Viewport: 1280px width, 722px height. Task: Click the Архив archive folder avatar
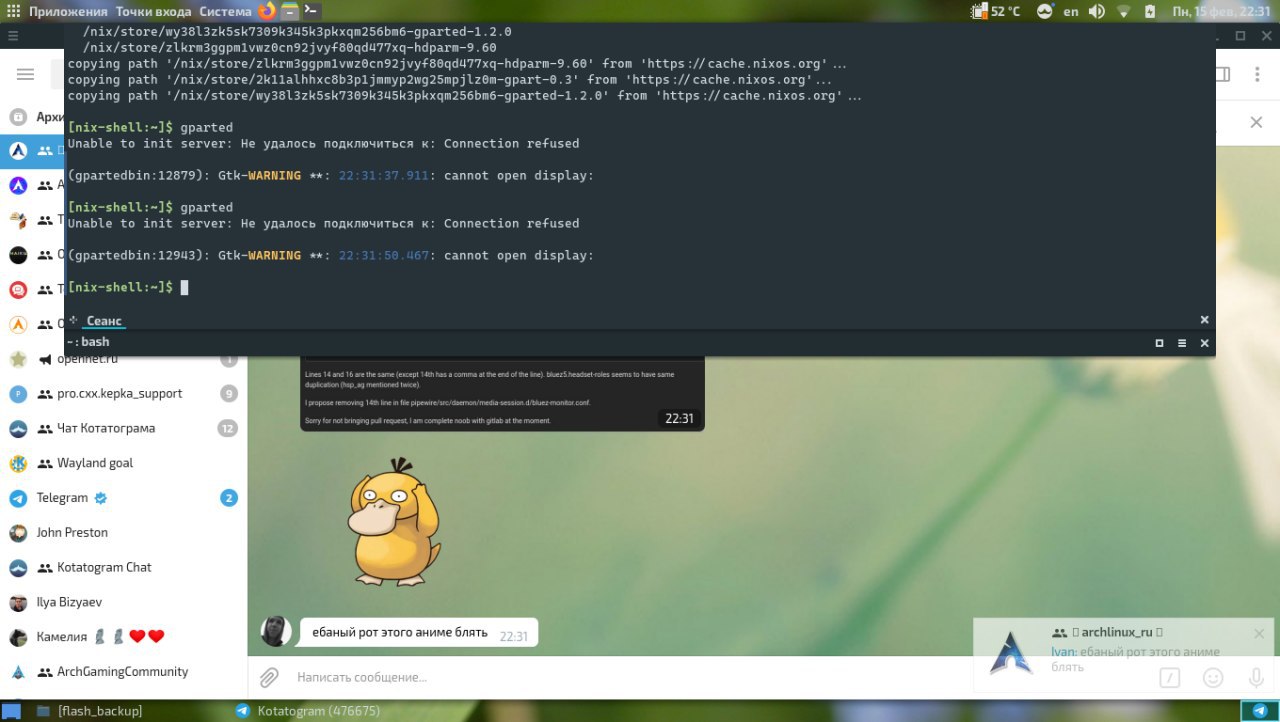point(18,117)
